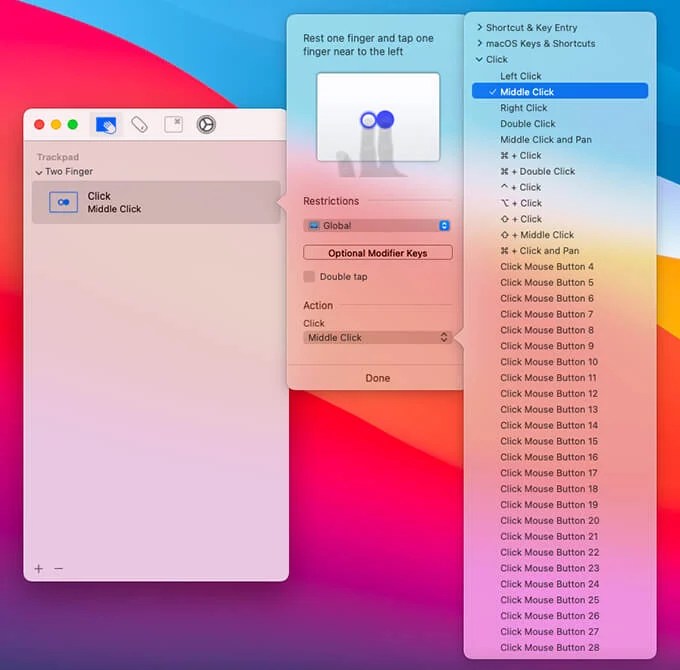Viewport: 680px width, 670px height.
Task: Collapse the Two Finger section
Action: (39, 172)
